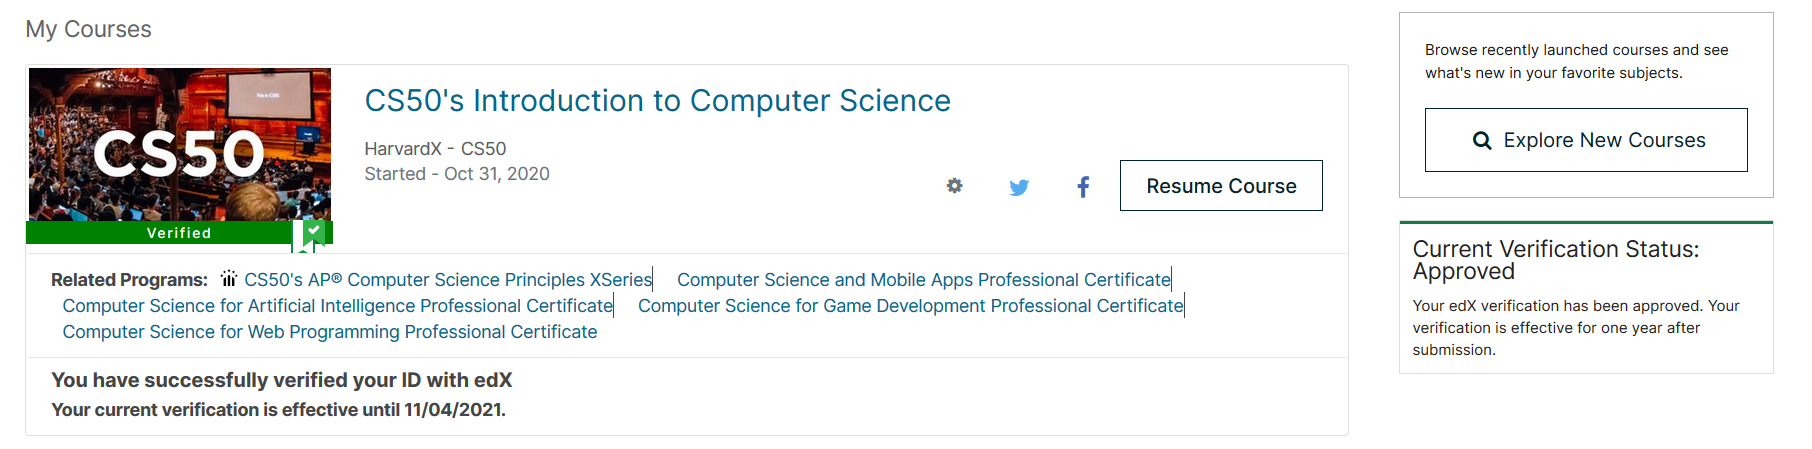Screen dimensions: 1812x449
Task: Click the magnifier icon in Explore button
Action: [x=1482, y=141]
